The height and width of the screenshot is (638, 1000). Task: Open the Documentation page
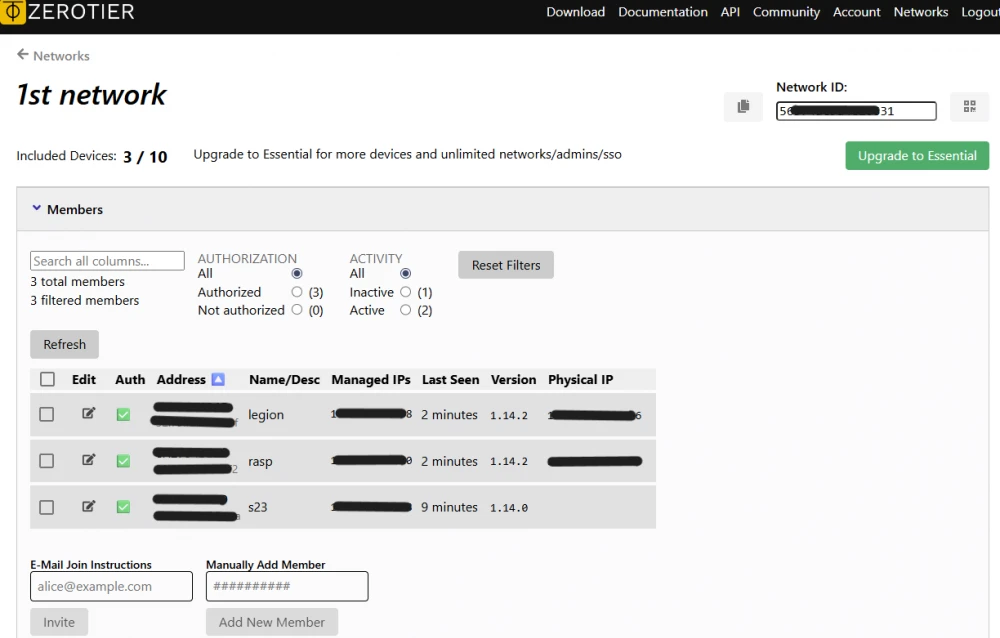point(663,12)
